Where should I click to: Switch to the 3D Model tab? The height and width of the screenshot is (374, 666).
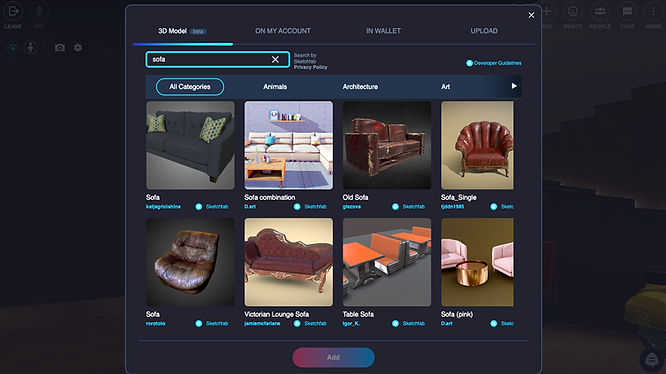182,31
